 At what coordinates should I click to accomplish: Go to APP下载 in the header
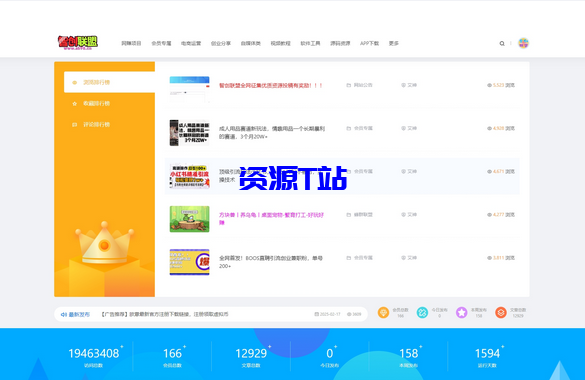point(369,44)
